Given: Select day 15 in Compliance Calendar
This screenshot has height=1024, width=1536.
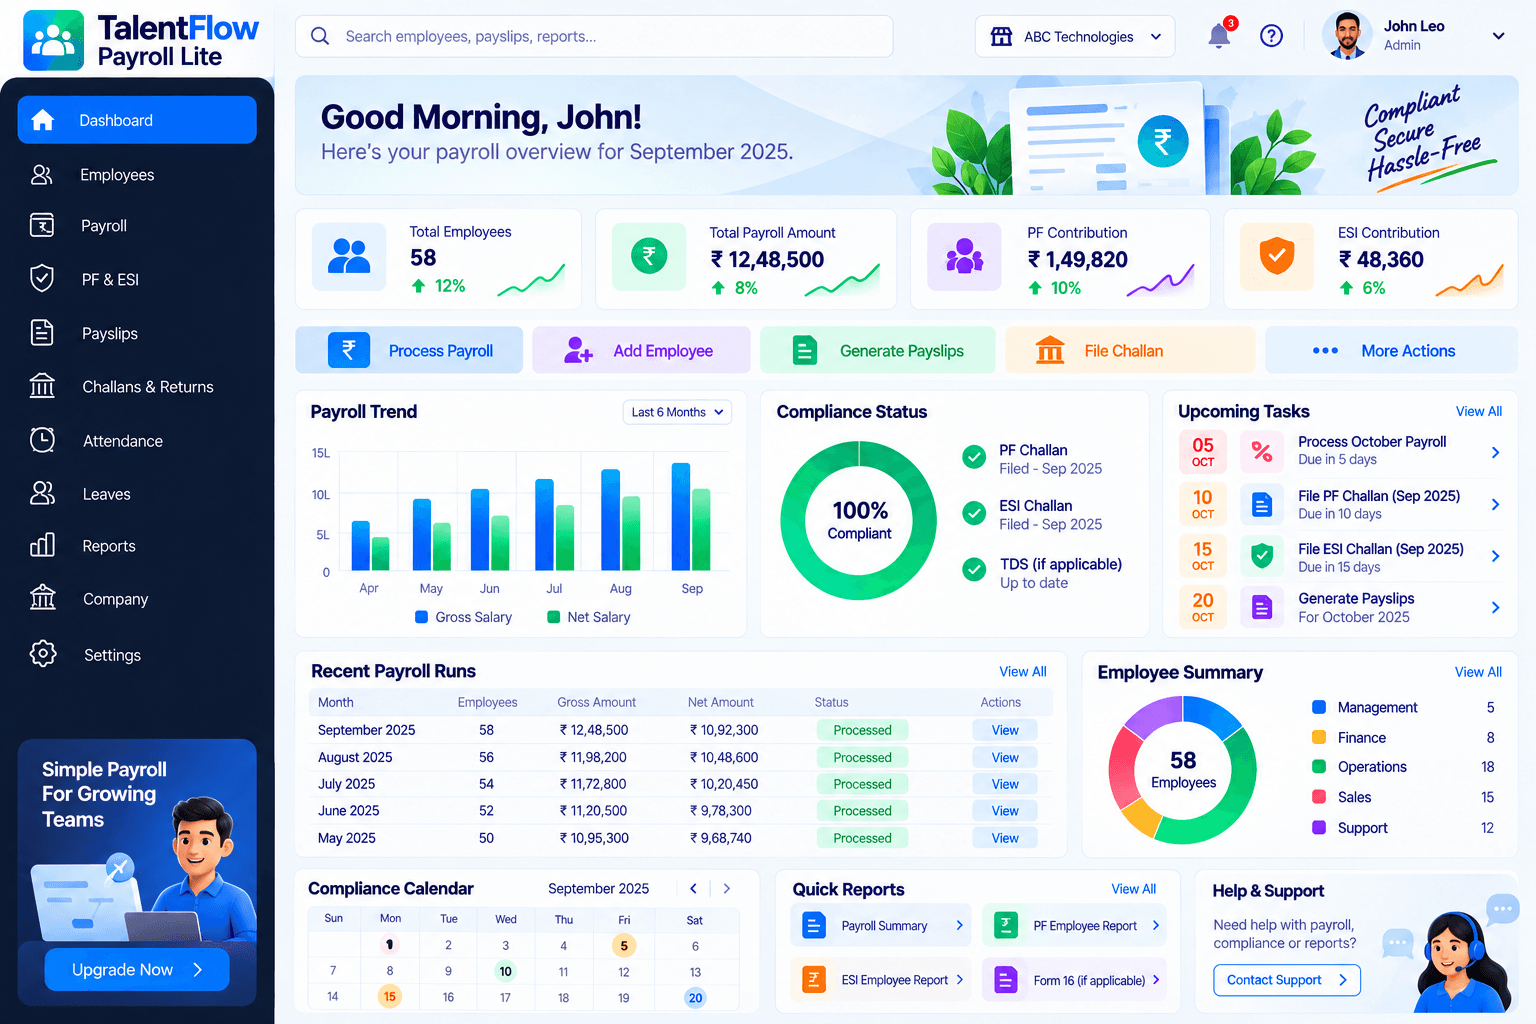Looking at the screenshot, I should click(x=389, y=996).
